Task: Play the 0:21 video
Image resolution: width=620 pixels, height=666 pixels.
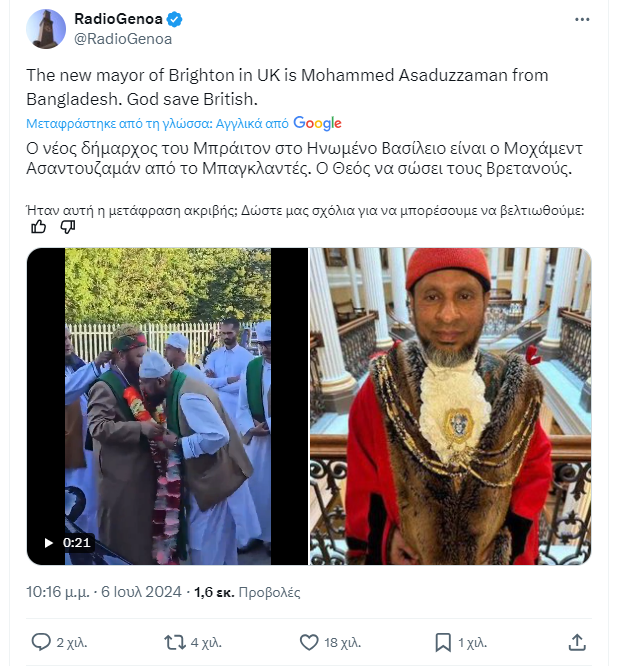Action: point(49,543)
